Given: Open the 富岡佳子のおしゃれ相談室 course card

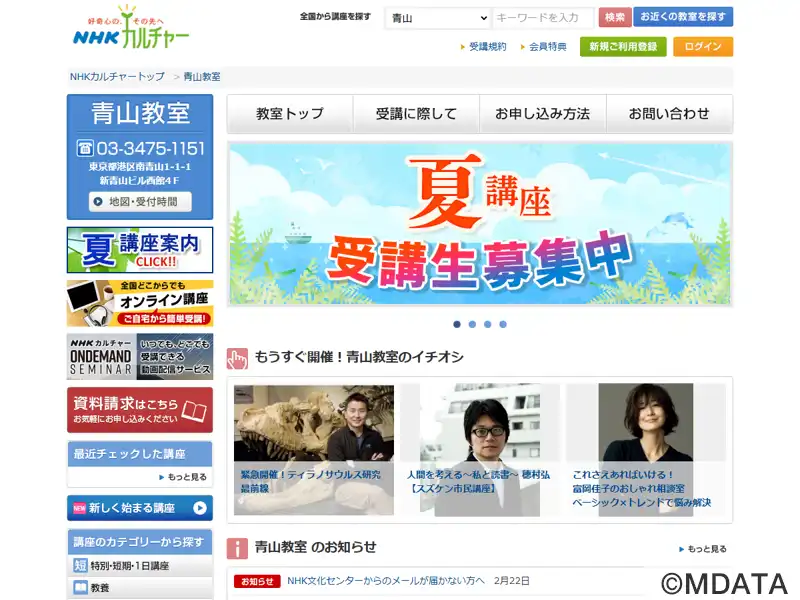Looking at the screenshot, I should 645,450.
